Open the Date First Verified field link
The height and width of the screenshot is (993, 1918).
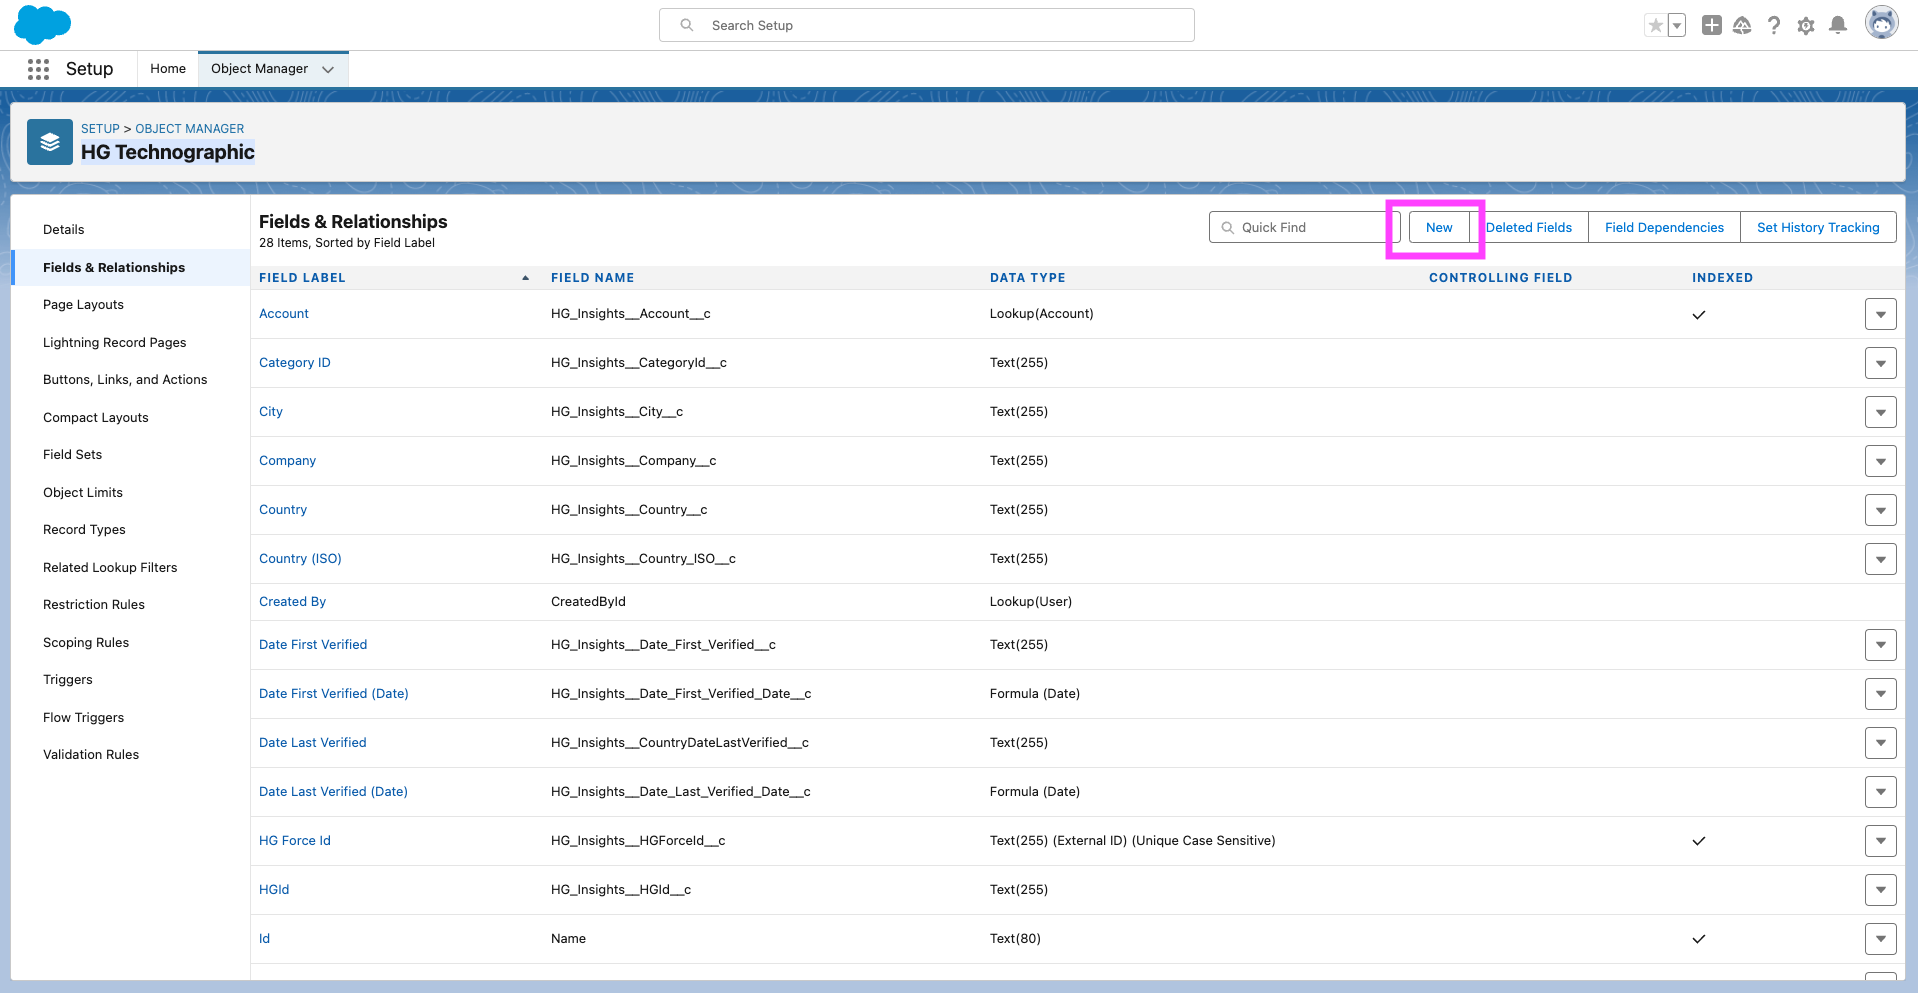(313, 645)
